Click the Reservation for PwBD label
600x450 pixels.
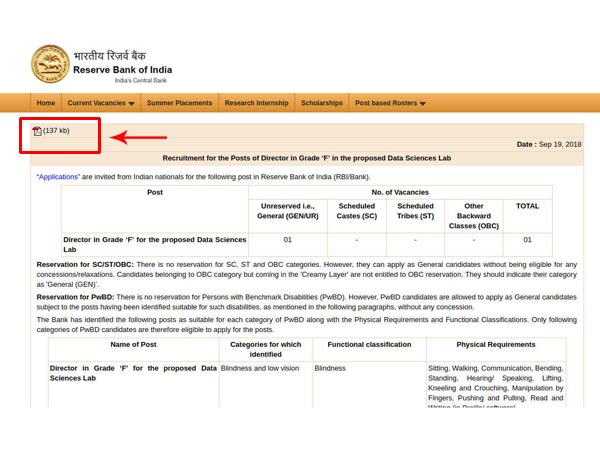click(75, 297)
